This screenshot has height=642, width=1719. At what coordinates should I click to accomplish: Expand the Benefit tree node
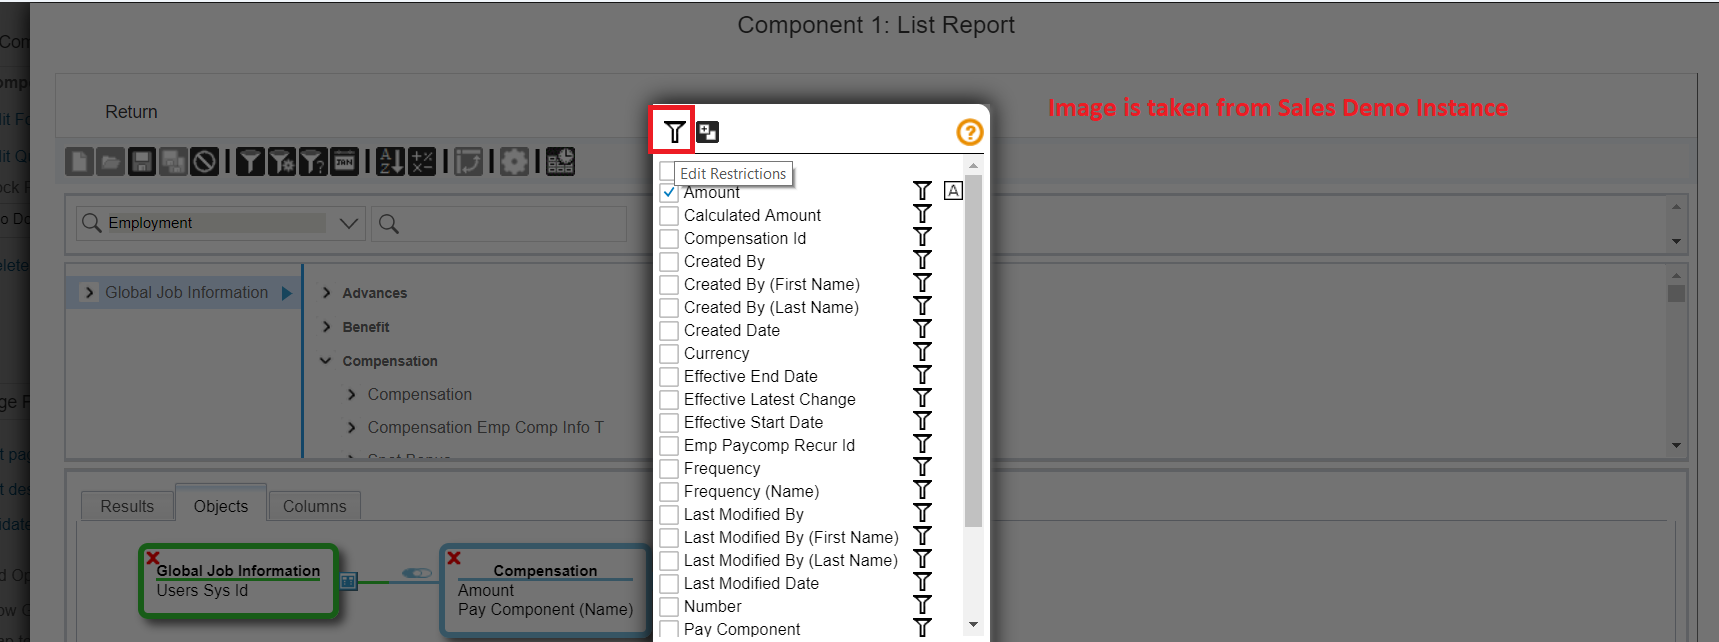point(327,327)
